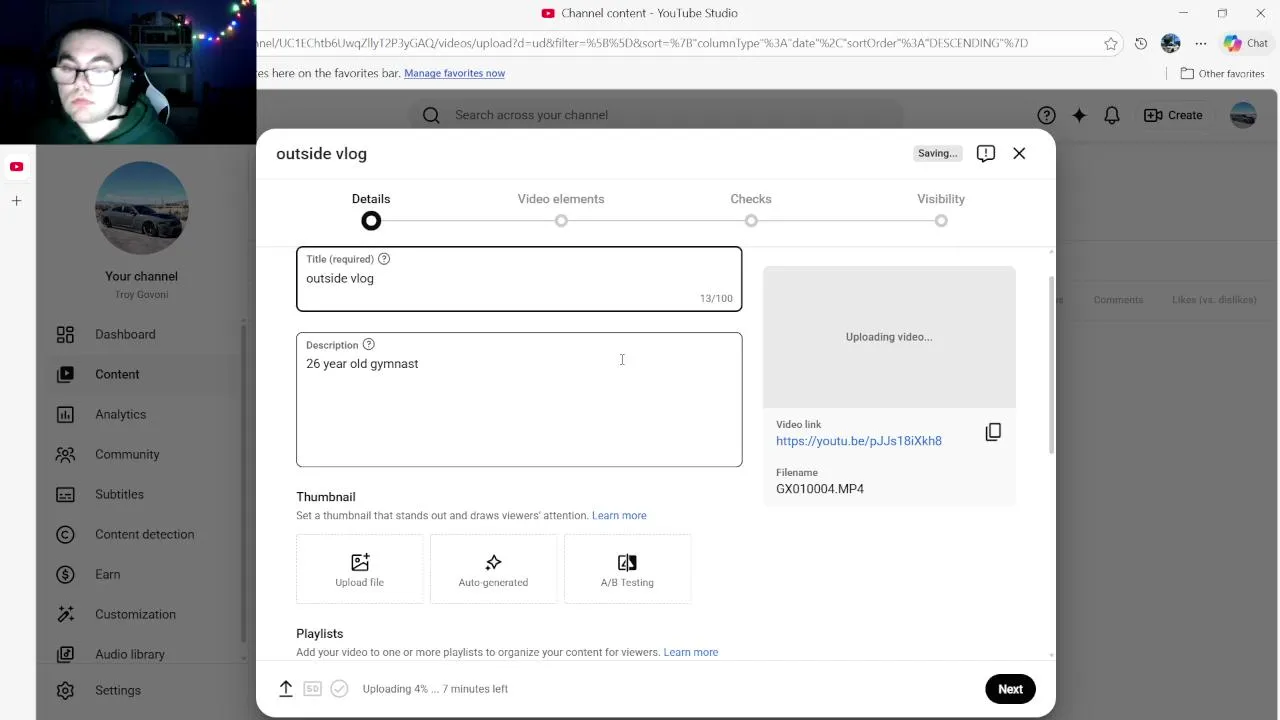Click the Saving... status badge
Image resolution: width=1280 pixels, height=720 pixels.
(938, 153)
